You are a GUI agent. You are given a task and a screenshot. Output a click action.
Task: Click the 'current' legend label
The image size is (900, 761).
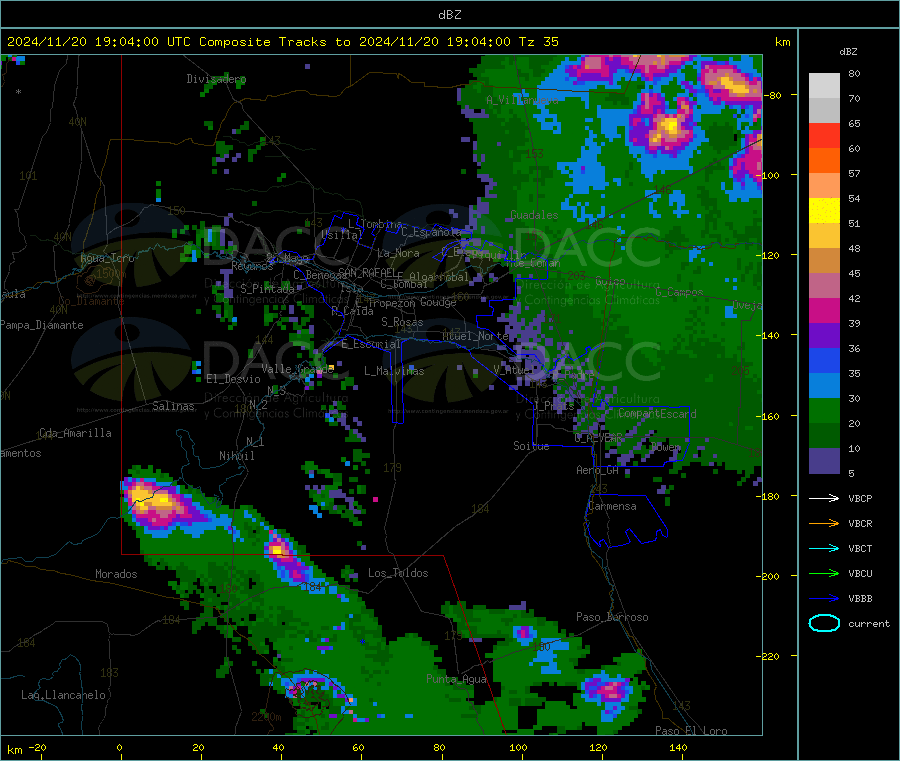click(x=869, y=623)
